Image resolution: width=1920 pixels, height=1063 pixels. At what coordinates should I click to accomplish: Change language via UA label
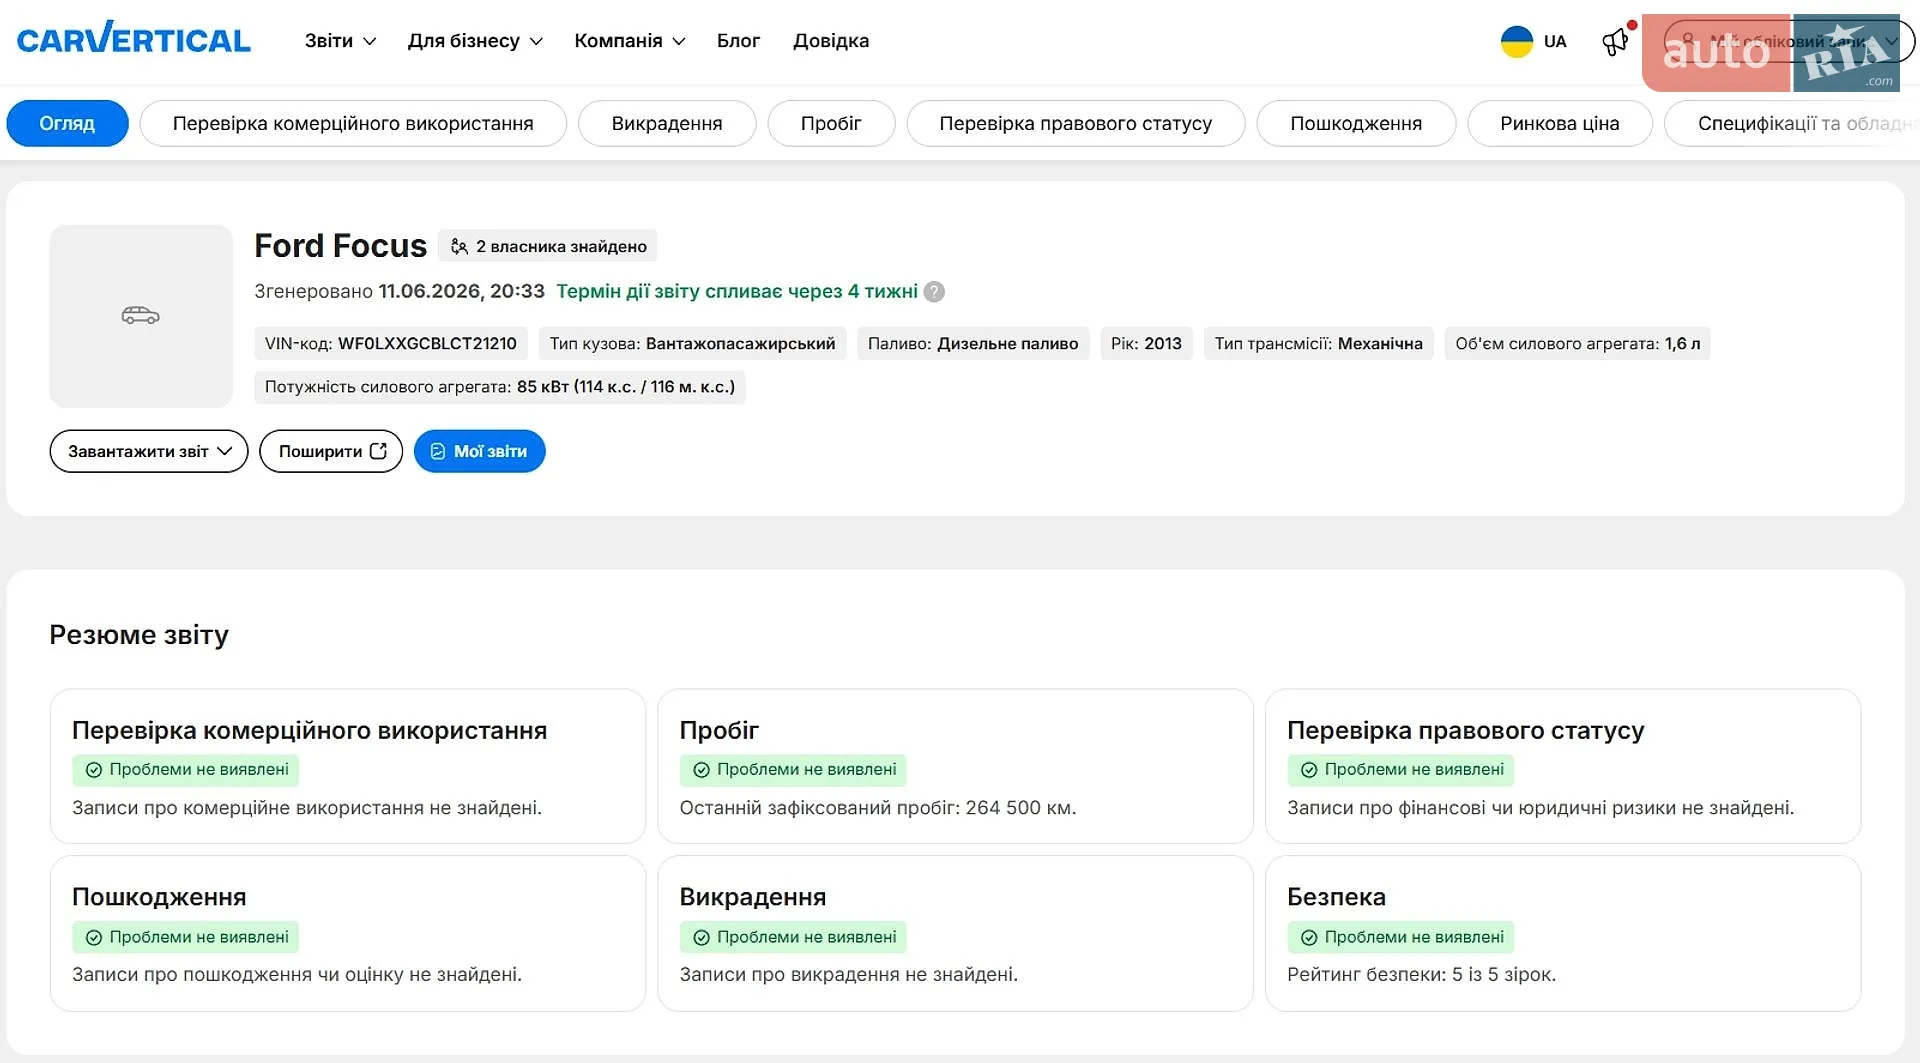1555,41
